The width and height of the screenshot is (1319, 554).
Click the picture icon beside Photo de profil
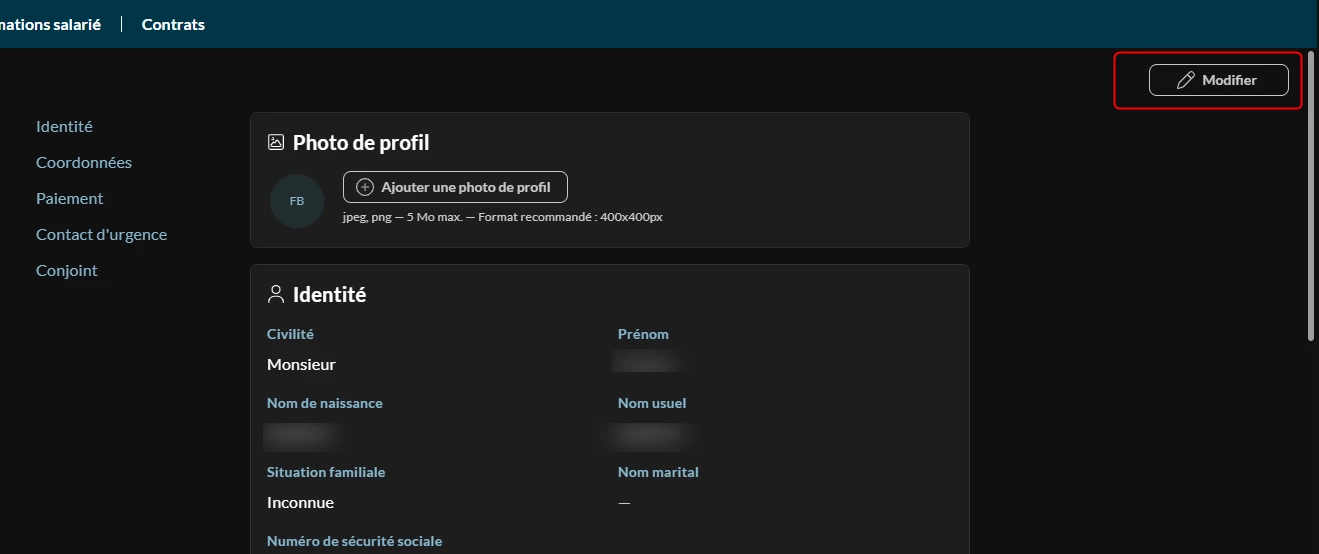click(x=276, y=143)
